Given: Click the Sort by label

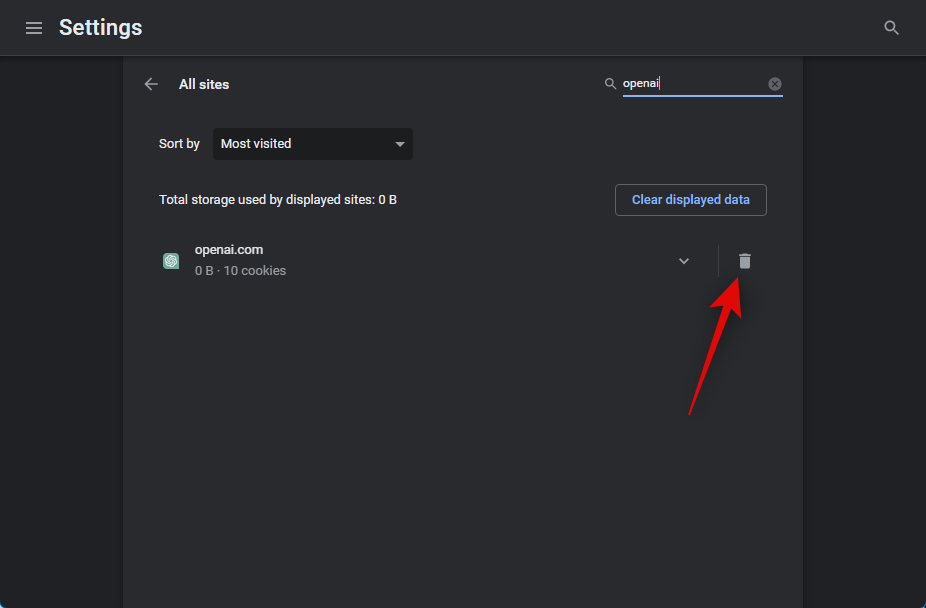Looking at the screenshot, I should click(179, 144).
